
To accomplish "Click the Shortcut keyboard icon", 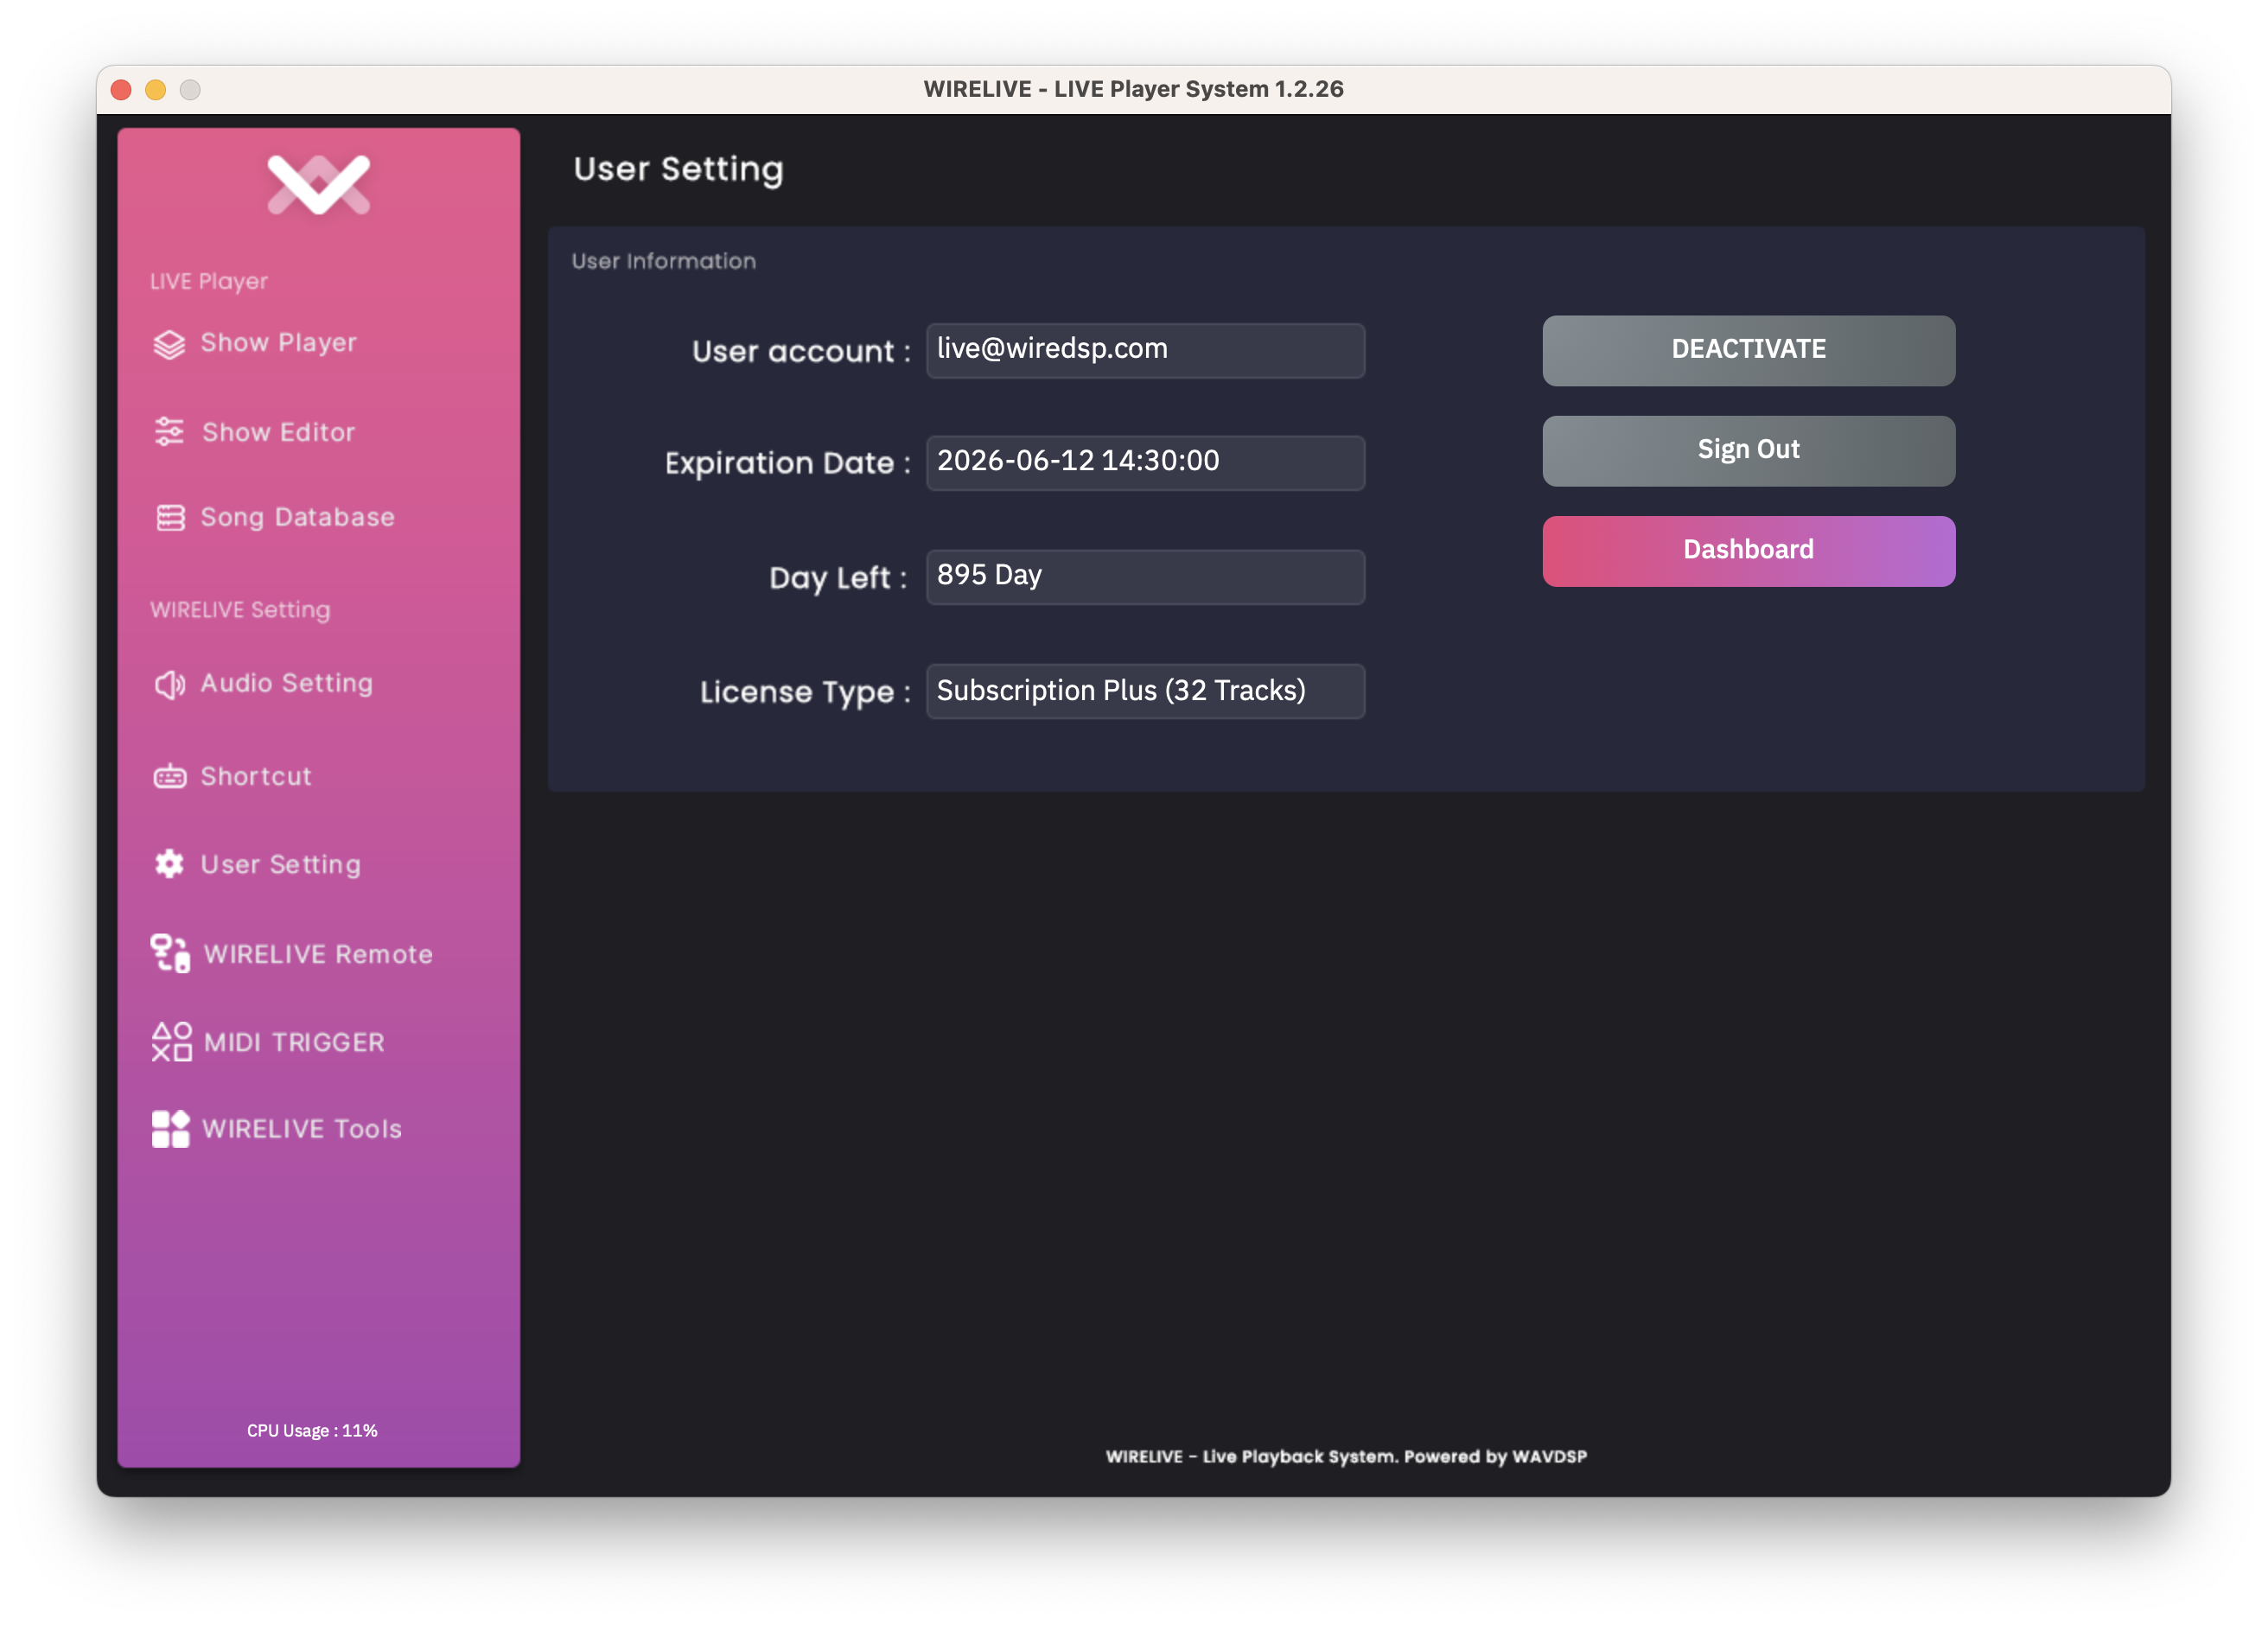I will pyautogui.click(x=169, y=777).
